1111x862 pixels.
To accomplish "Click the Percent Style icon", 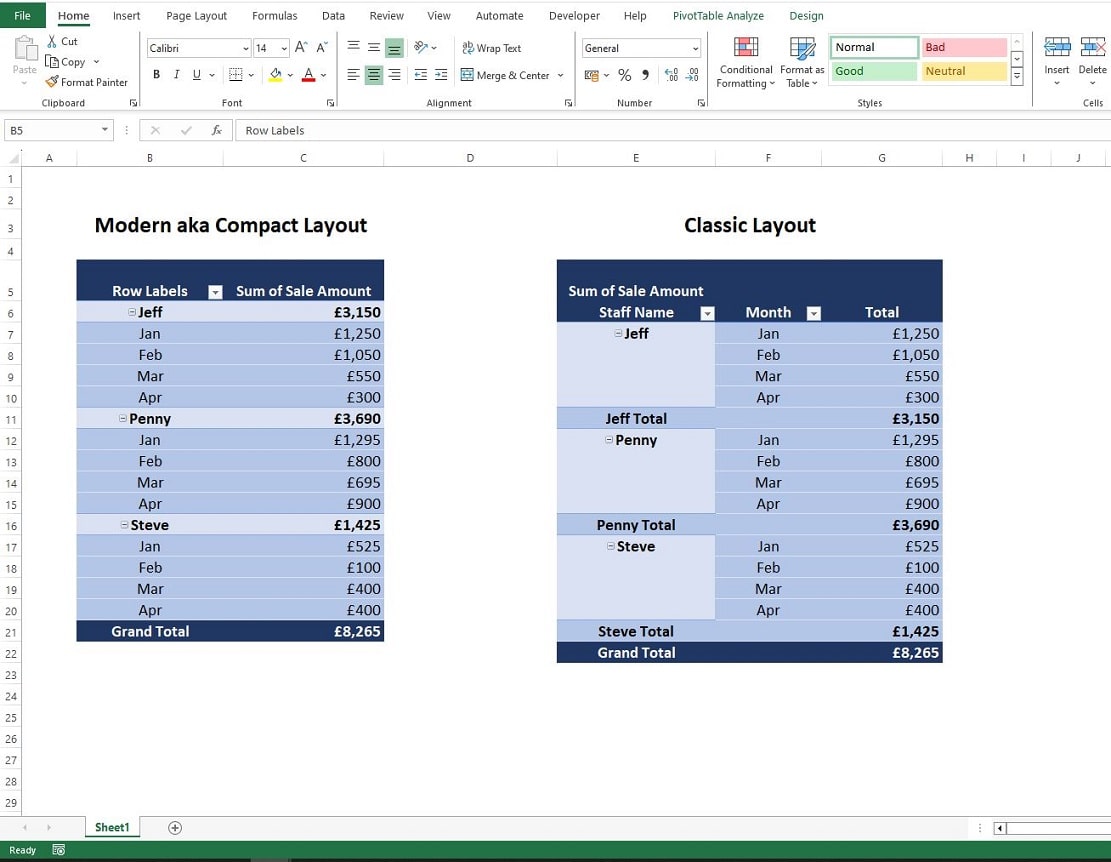I will (x=626, y=75).
